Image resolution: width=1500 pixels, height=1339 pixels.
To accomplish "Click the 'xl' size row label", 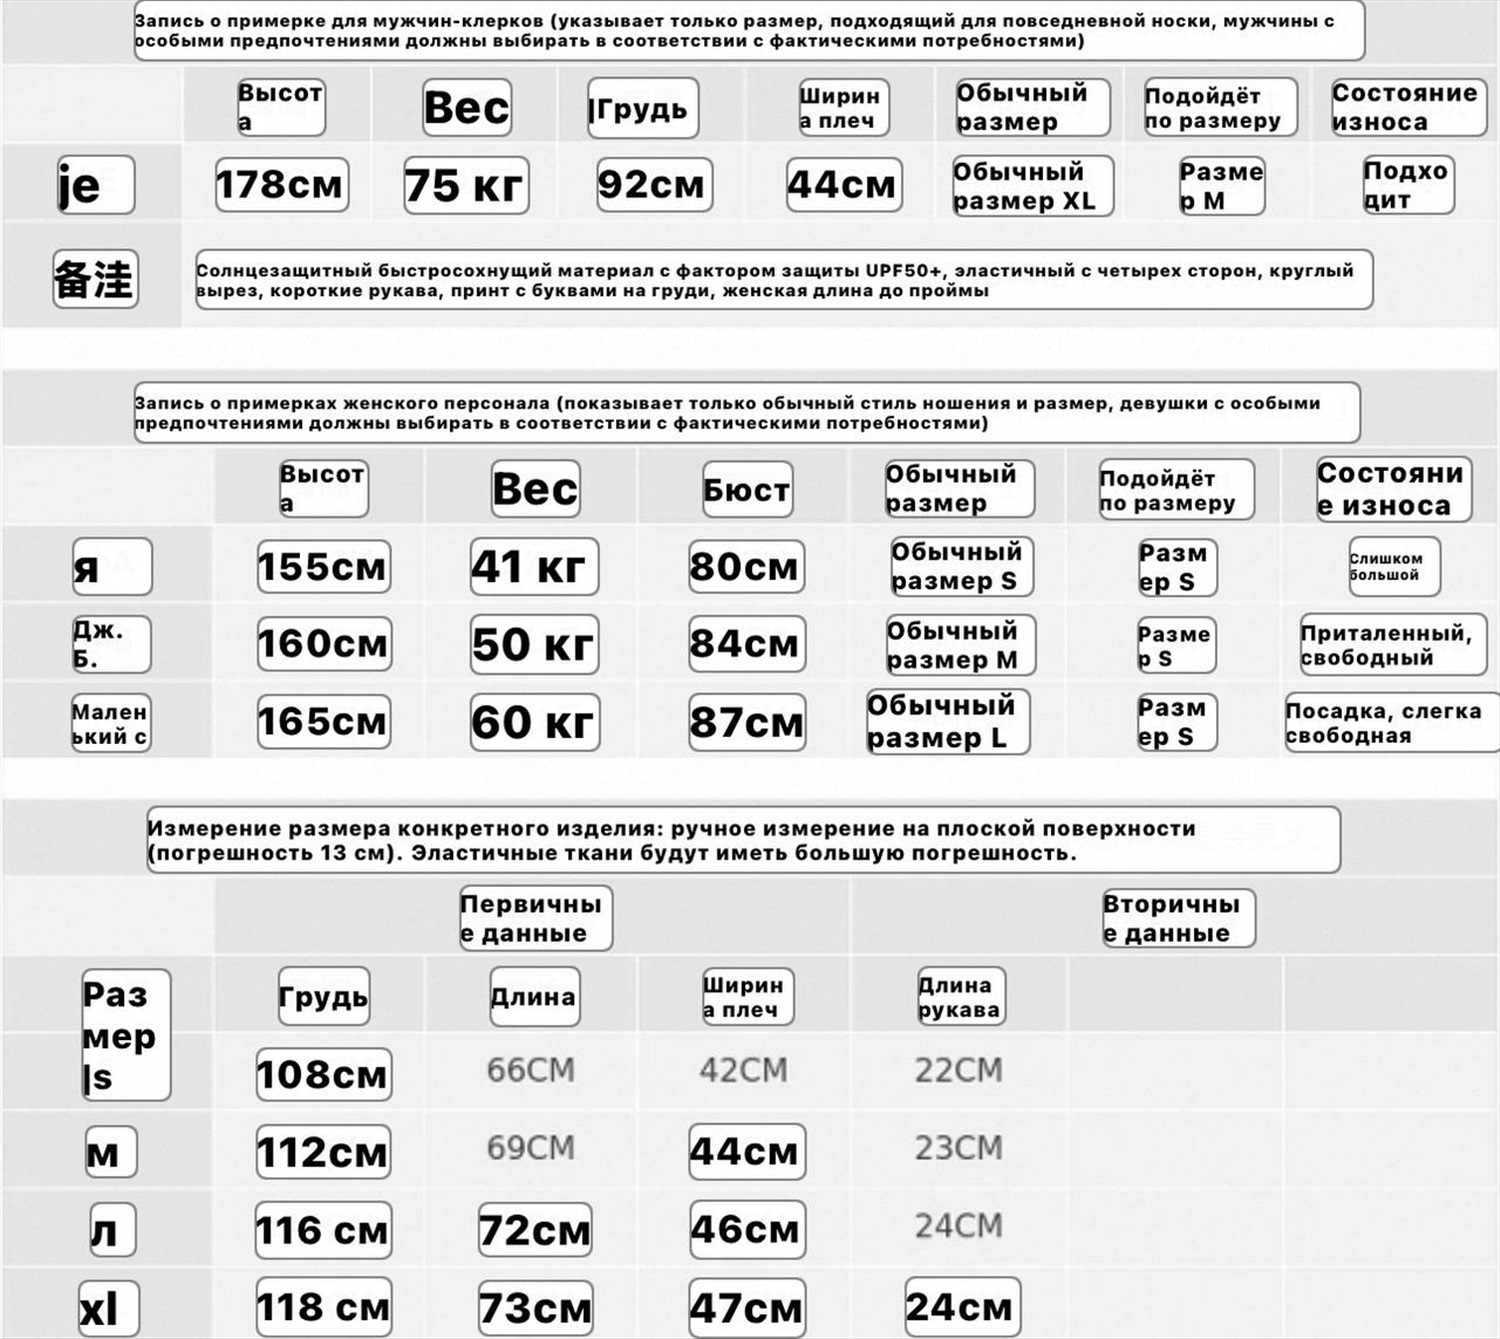I will pyautogui.click(x=108, y=1308).
